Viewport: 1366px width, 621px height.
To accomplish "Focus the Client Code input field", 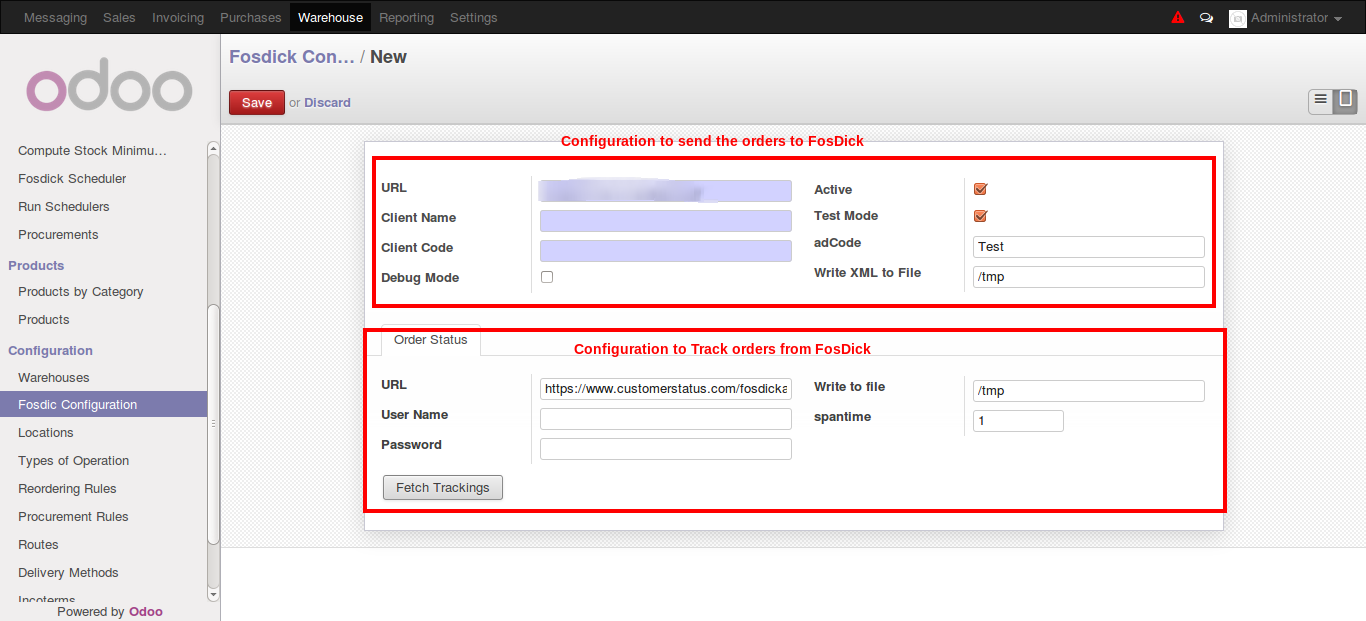I will (666, 251).
